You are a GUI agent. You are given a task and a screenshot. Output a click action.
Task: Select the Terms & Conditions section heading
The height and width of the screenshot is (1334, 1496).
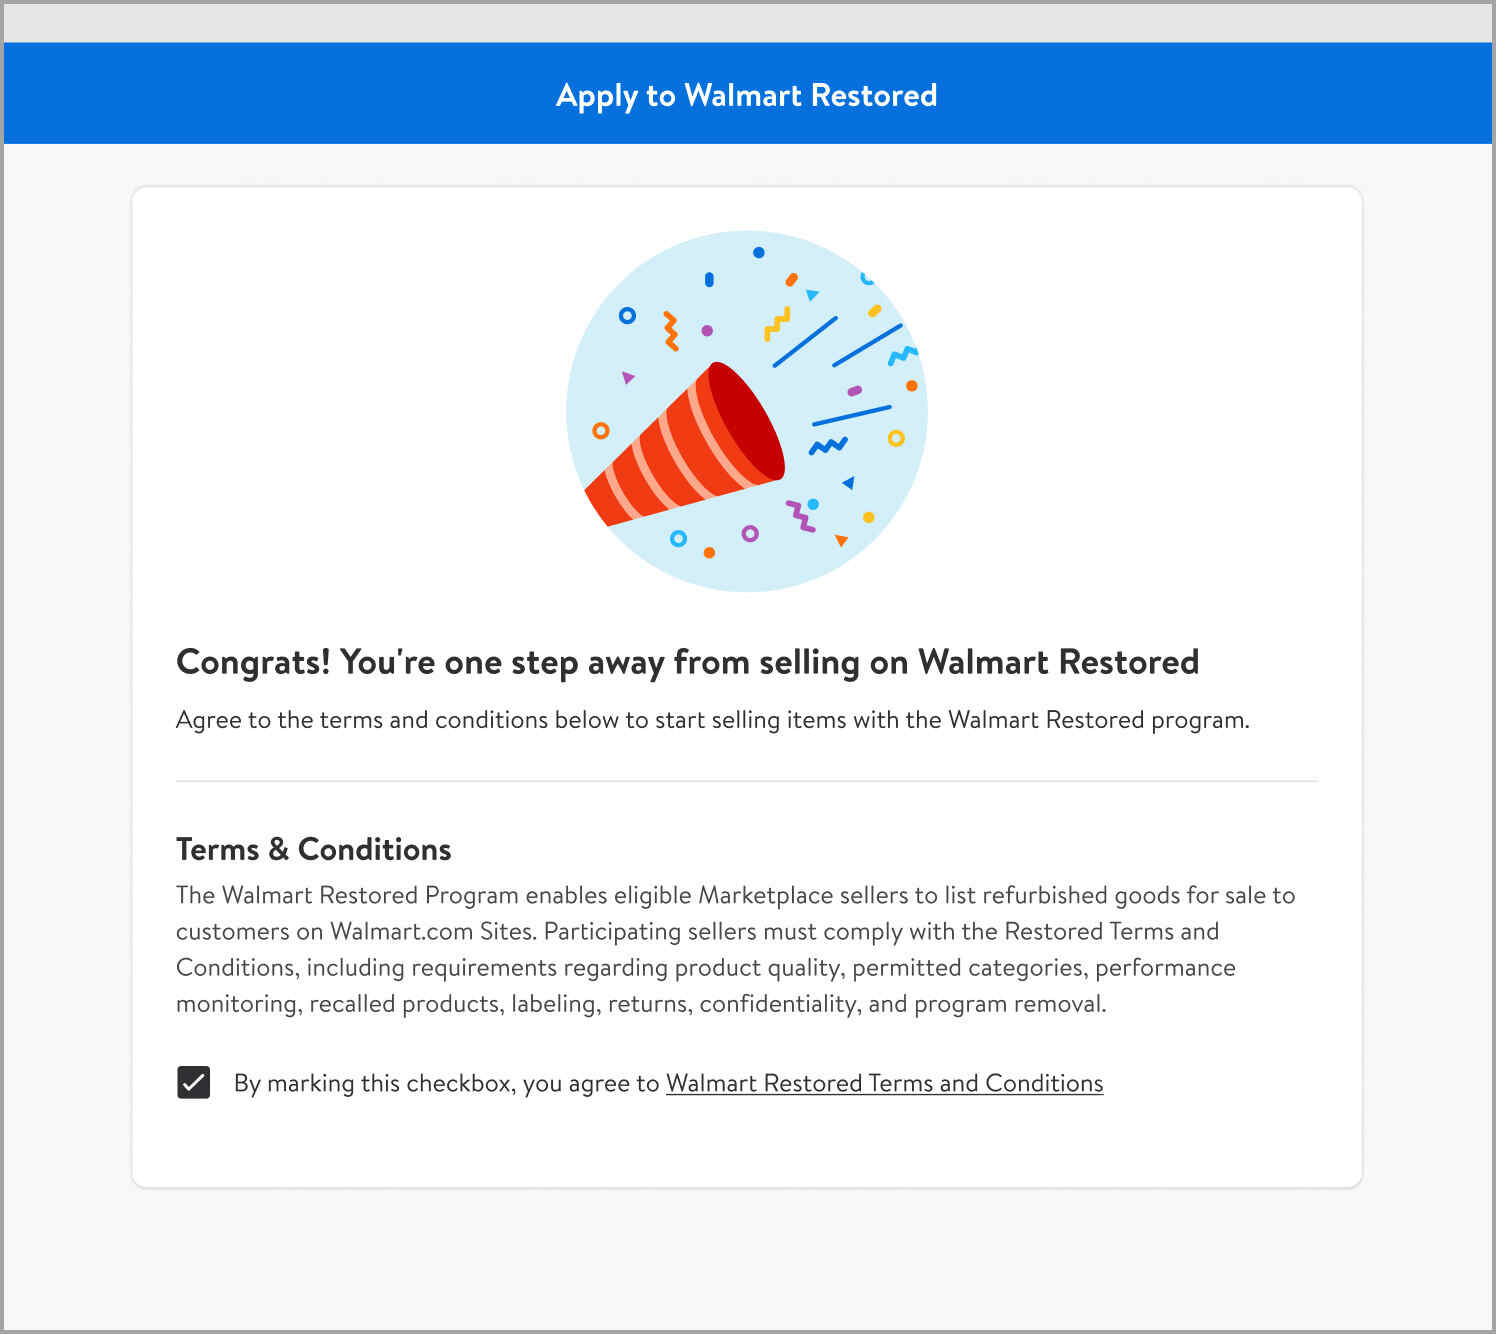click(x=313, y=849)
